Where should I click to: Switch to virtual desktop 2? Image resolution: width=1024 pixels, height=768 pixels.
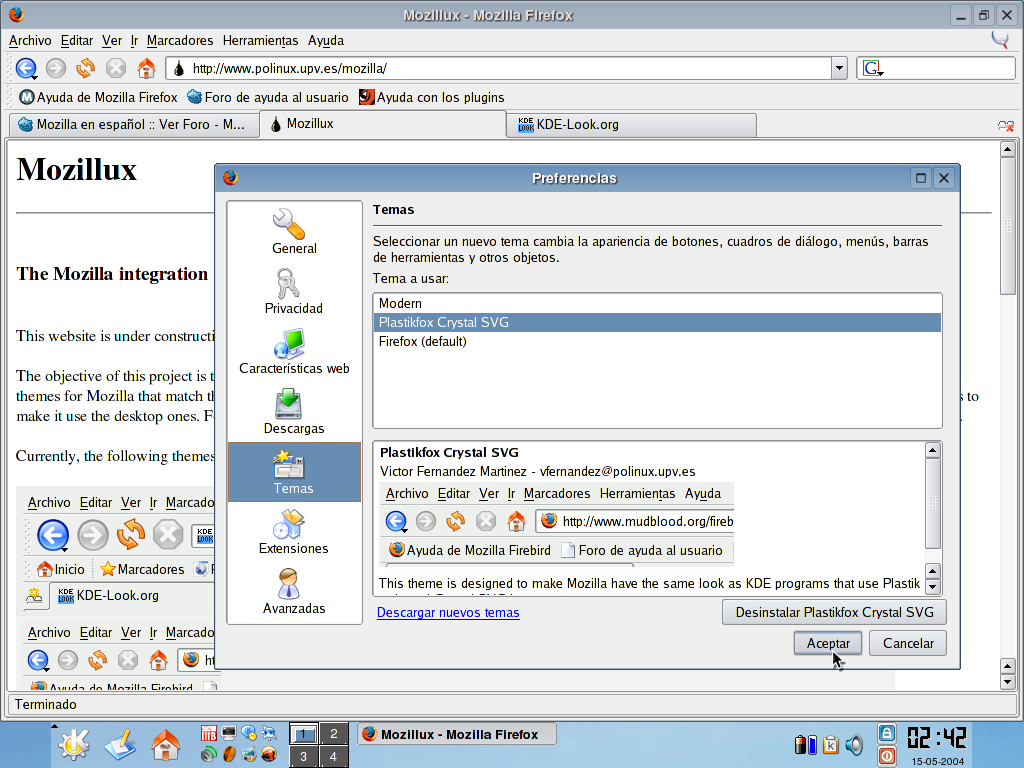[x=333, y=733]
